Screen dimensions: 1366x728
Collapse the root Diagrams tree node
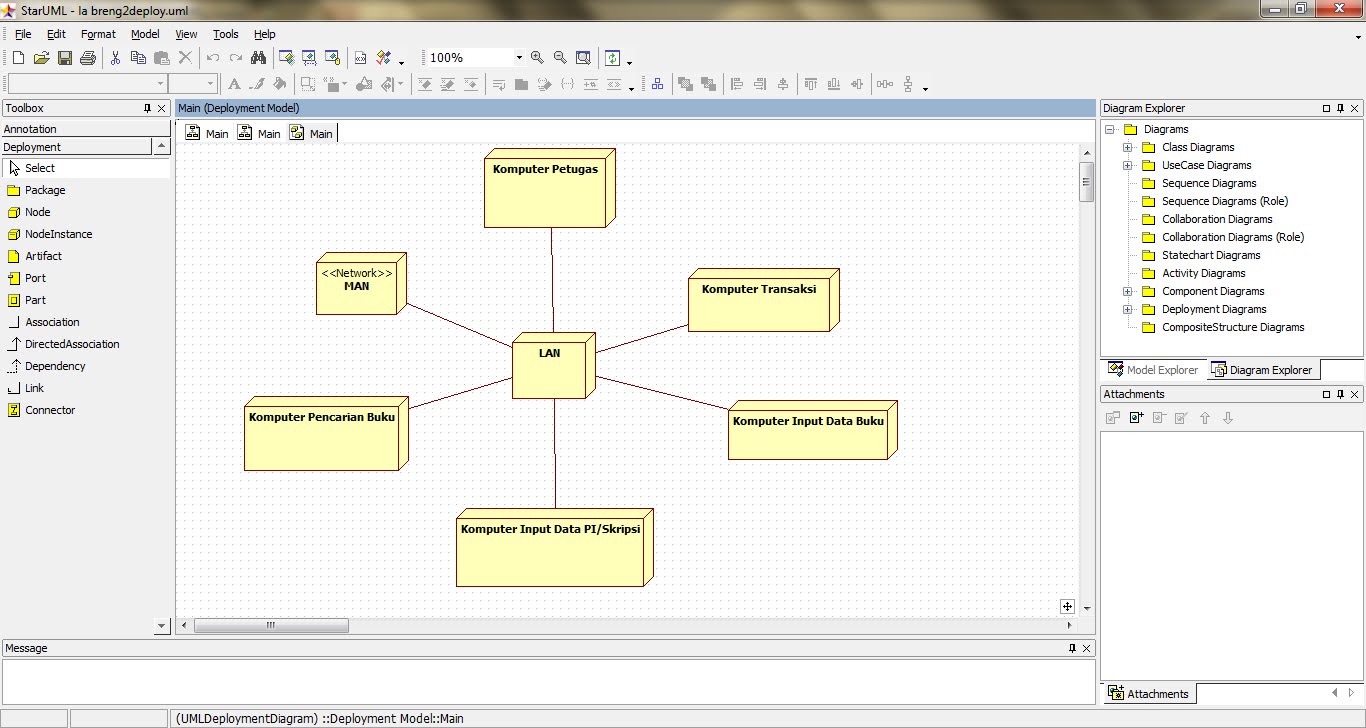tap(1109, 129)
